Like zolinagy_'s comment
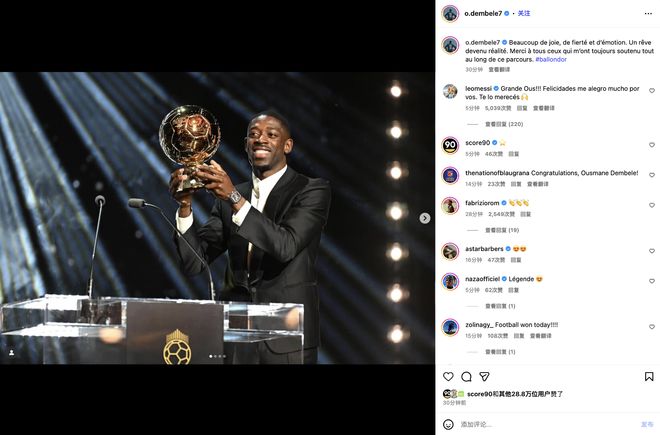This screenshot has height=435, width=660. pyautogui.click(x=652, y=327)
